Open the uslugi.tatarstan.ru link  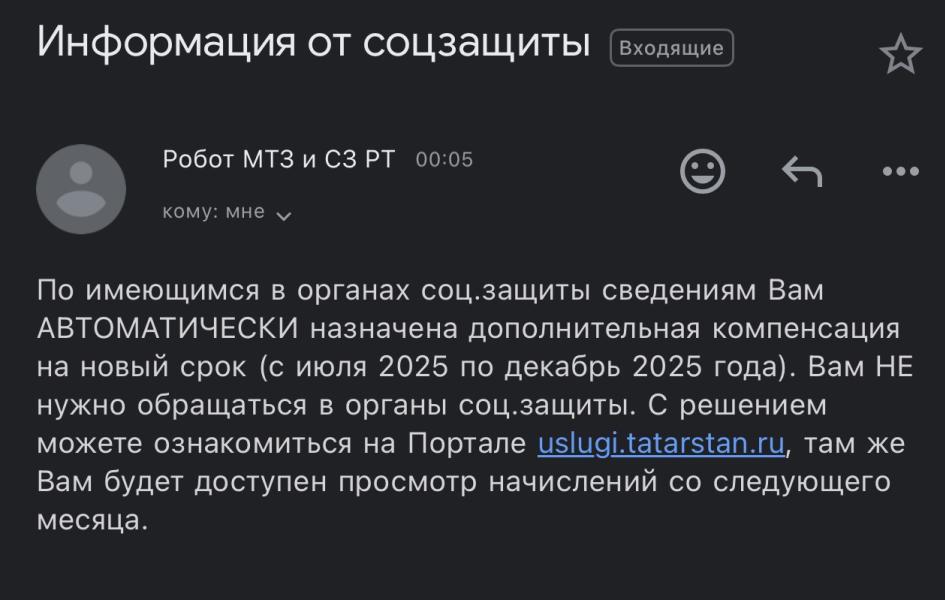click(x=661, y=444)
